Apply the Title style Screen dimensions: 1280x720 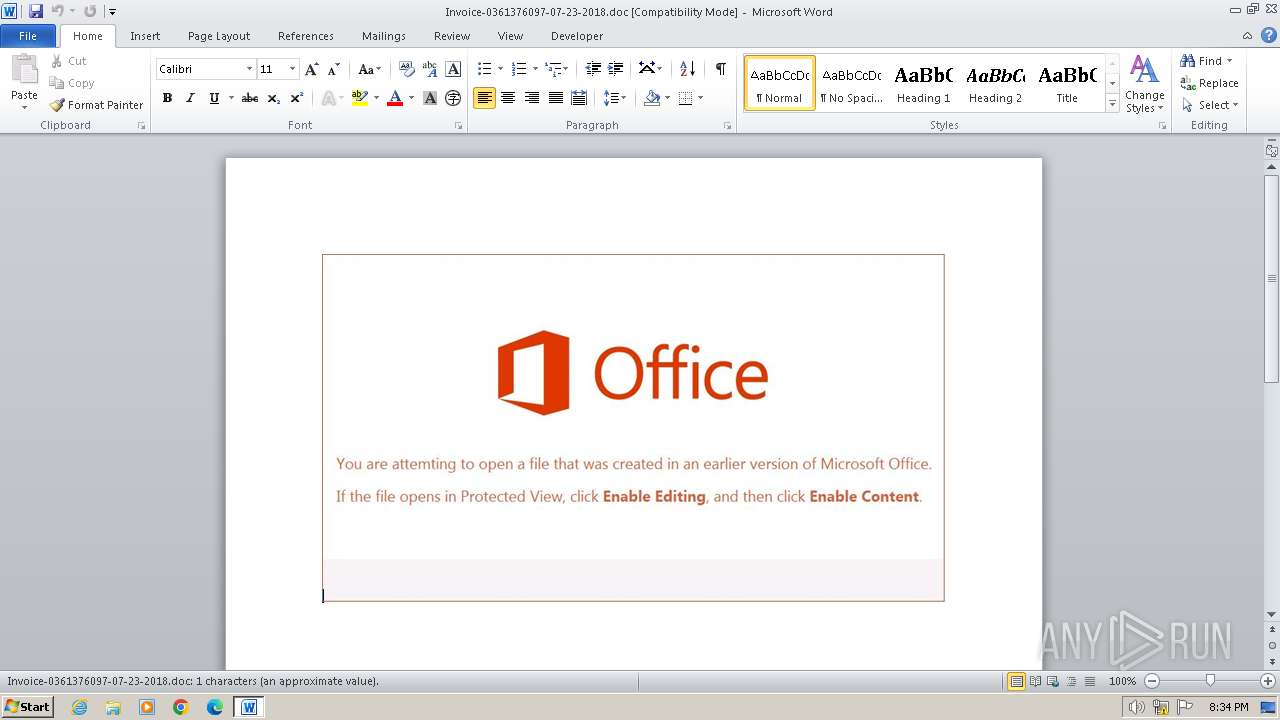click(x=1067, y=83)
